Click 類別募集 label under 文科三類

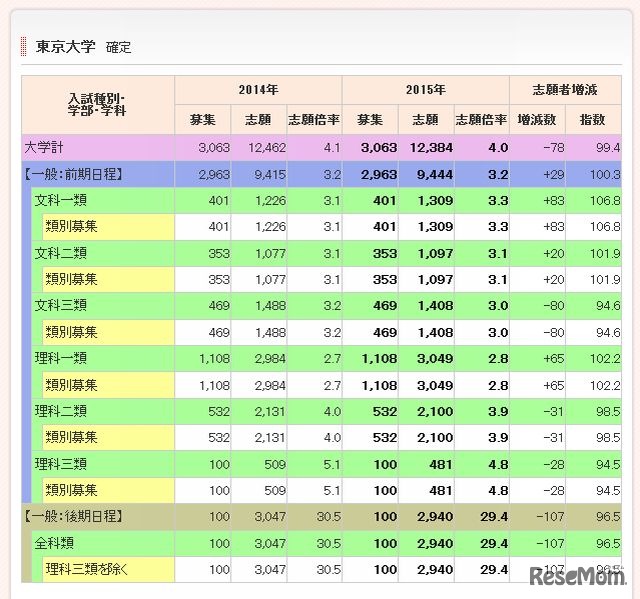point(71,332)
